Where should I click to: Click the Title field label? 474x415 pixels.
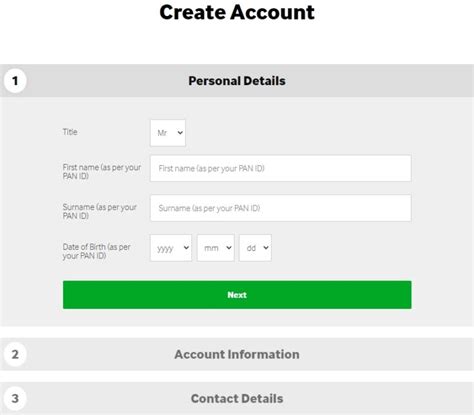[x=70, y=132]
